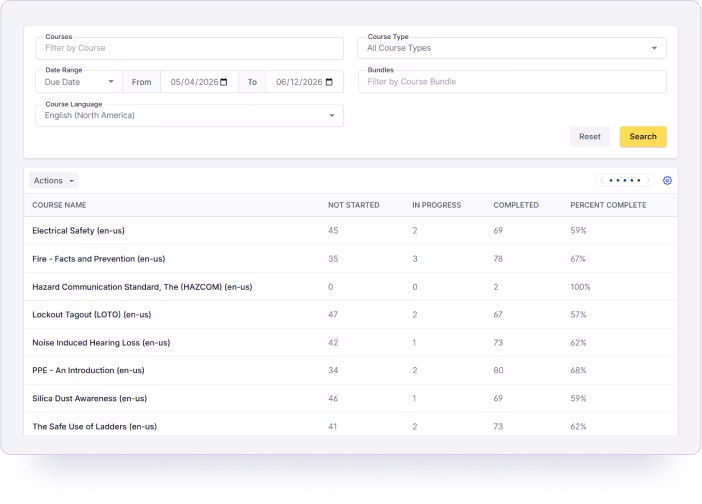Select the Electrical Safety (en-us) course row
702x504 pixels.
pyautogui.click(x=351, y=231)
